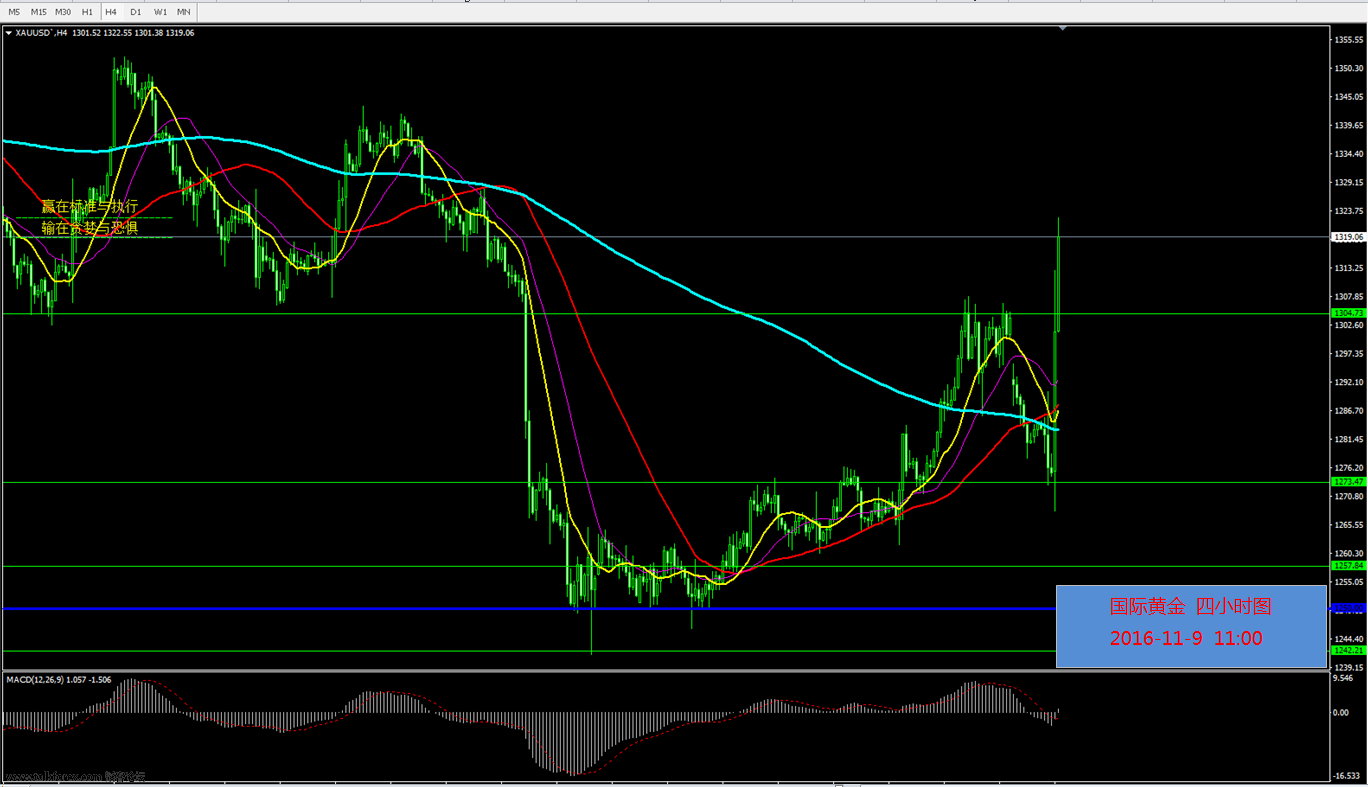Select the 1257.84 support level label
Viewport: 1368px width, 787px height.
1345,566
